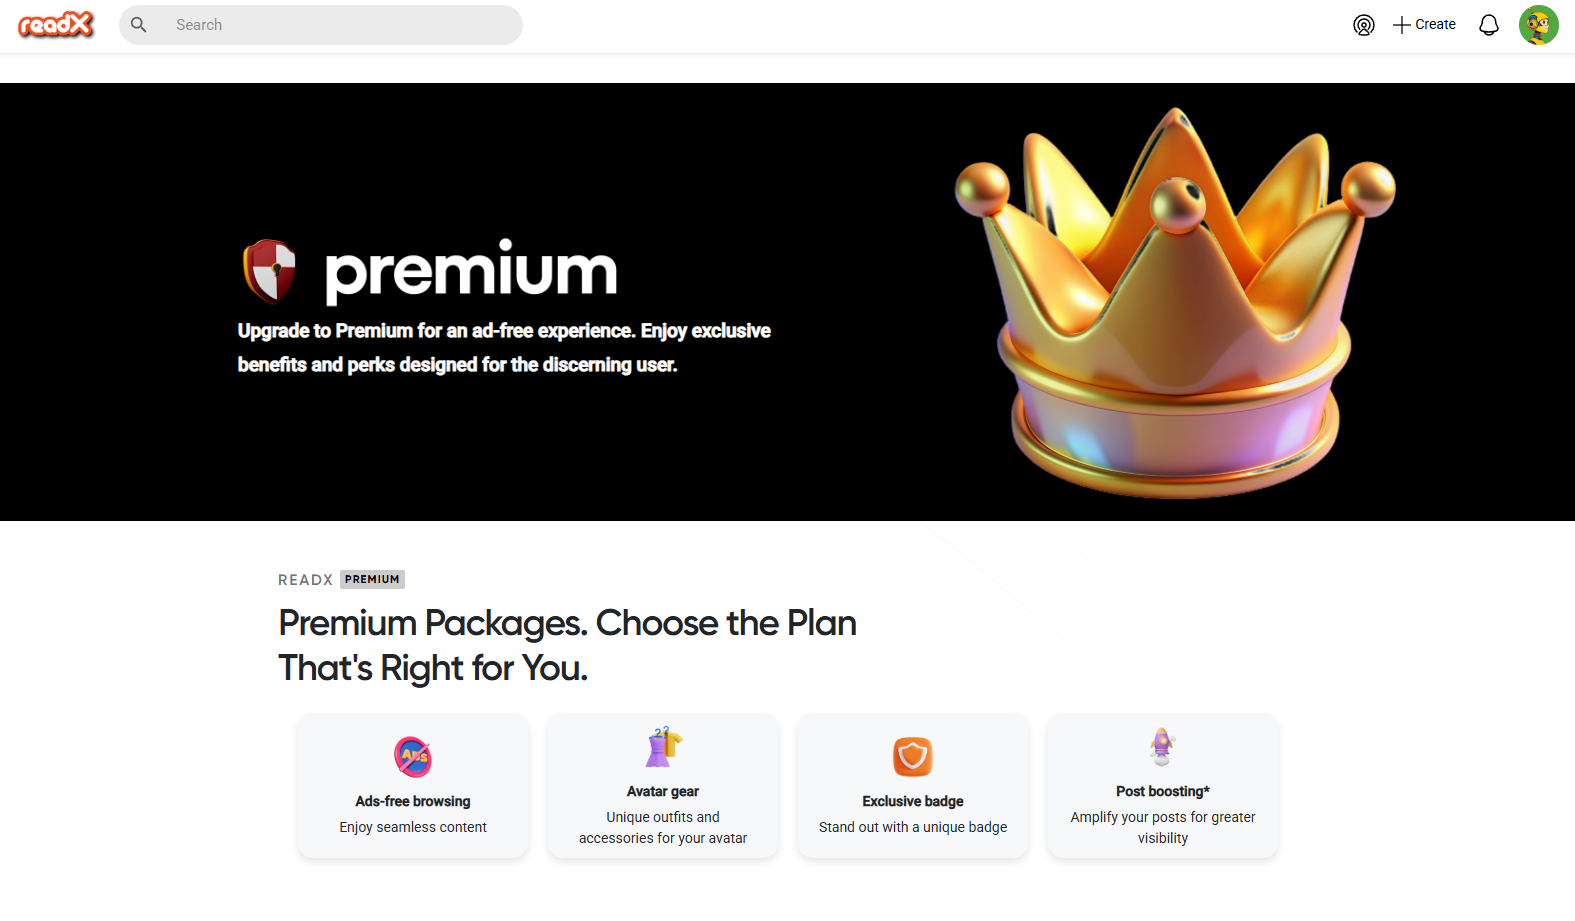Viewport: 1575px width, 921px height.
Task: Click the Post boosting rocket icon
Action: (x=1162, y=747)
